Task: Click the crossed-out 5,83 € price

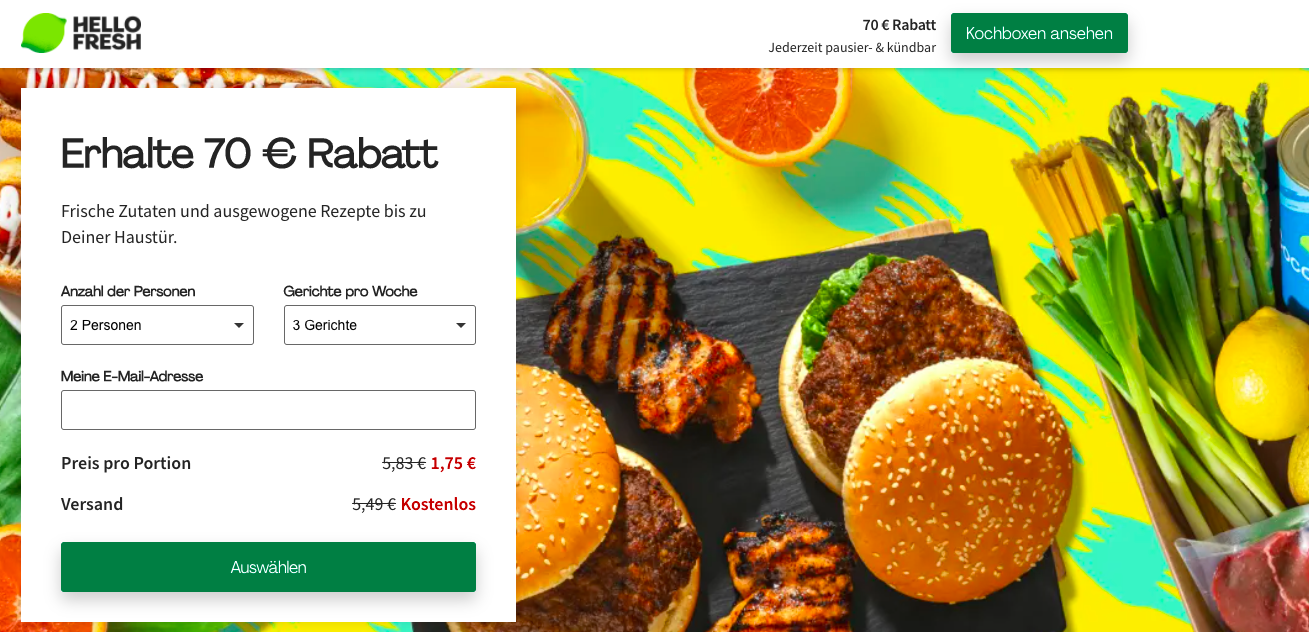Action: (x=404, y=463)
